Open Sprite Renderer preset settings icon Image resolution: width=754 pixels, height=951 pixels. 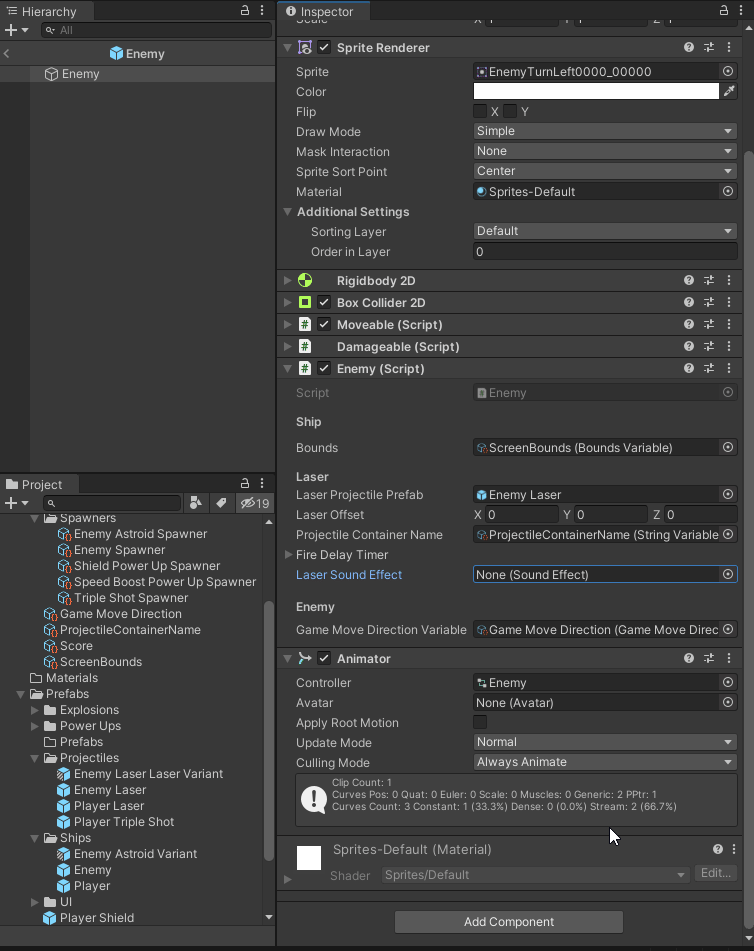(x=709, y=48)
